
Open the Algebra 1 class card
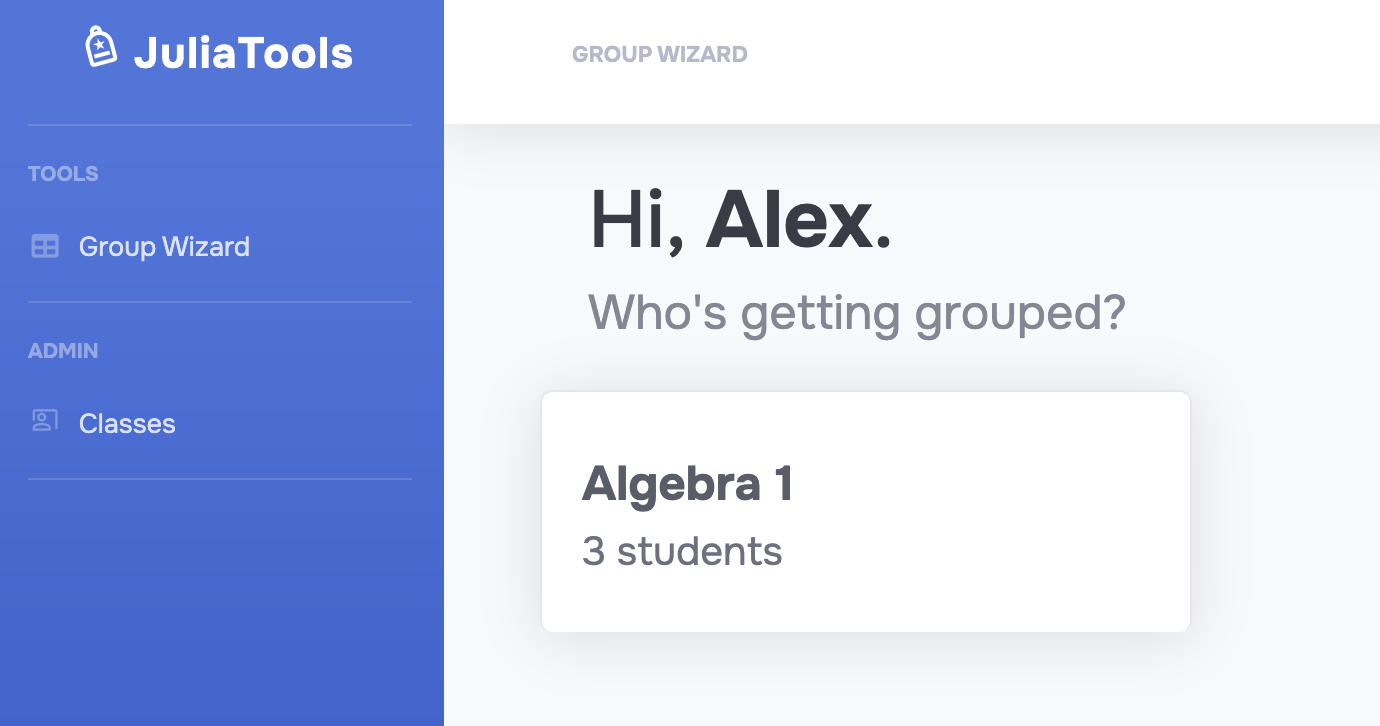[865, 511]
